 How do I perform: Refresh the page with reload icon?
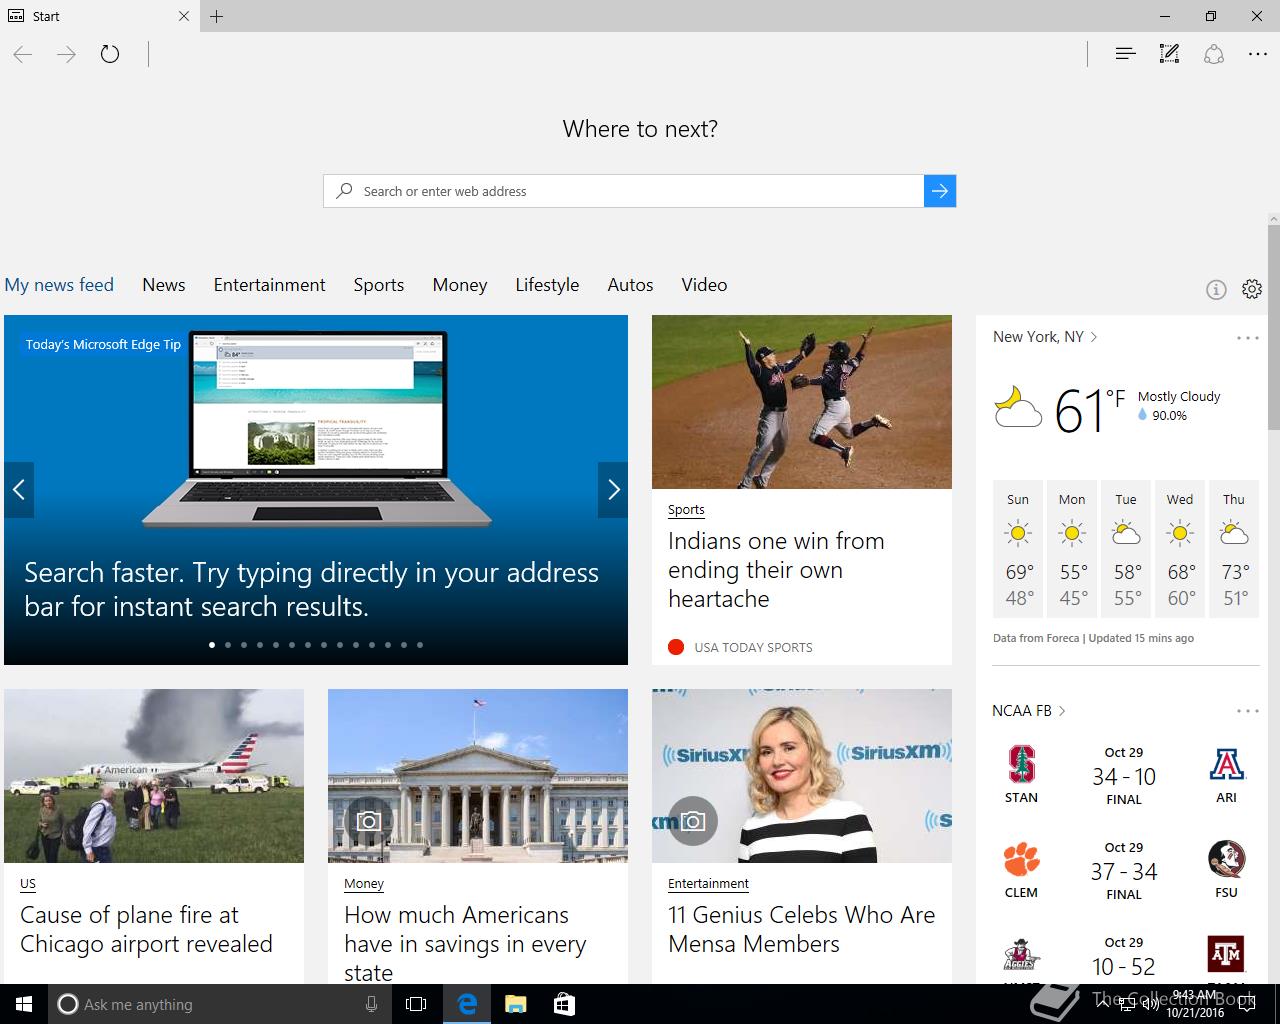coord(110,54)
